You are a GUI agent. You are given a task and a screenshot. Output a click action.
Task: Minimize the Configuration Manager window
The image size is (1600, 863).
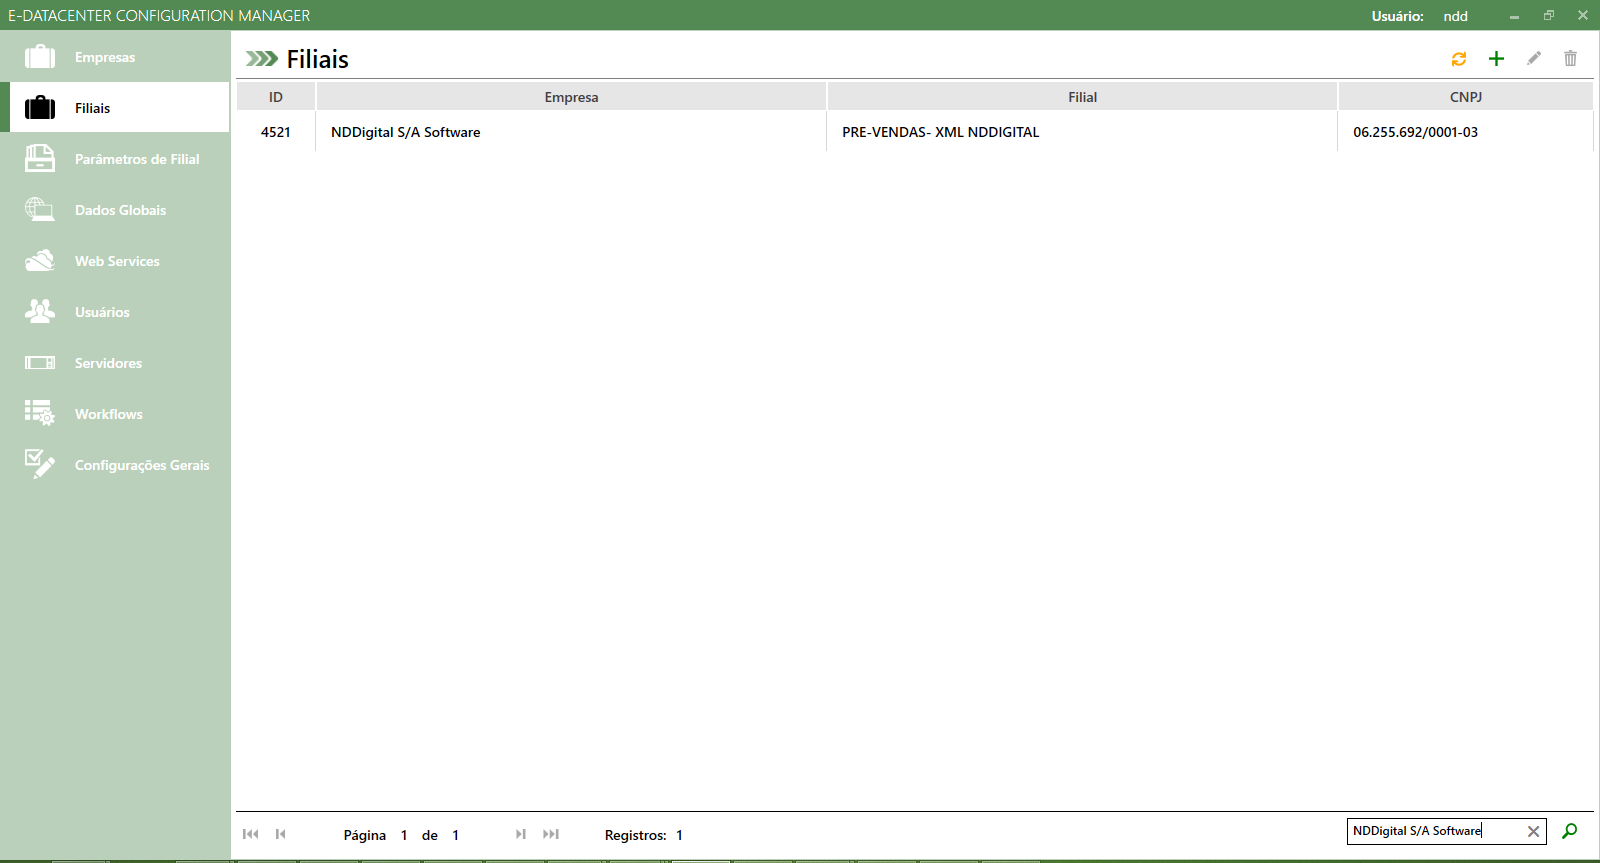pyautogui.click(x=1514, y=16)
